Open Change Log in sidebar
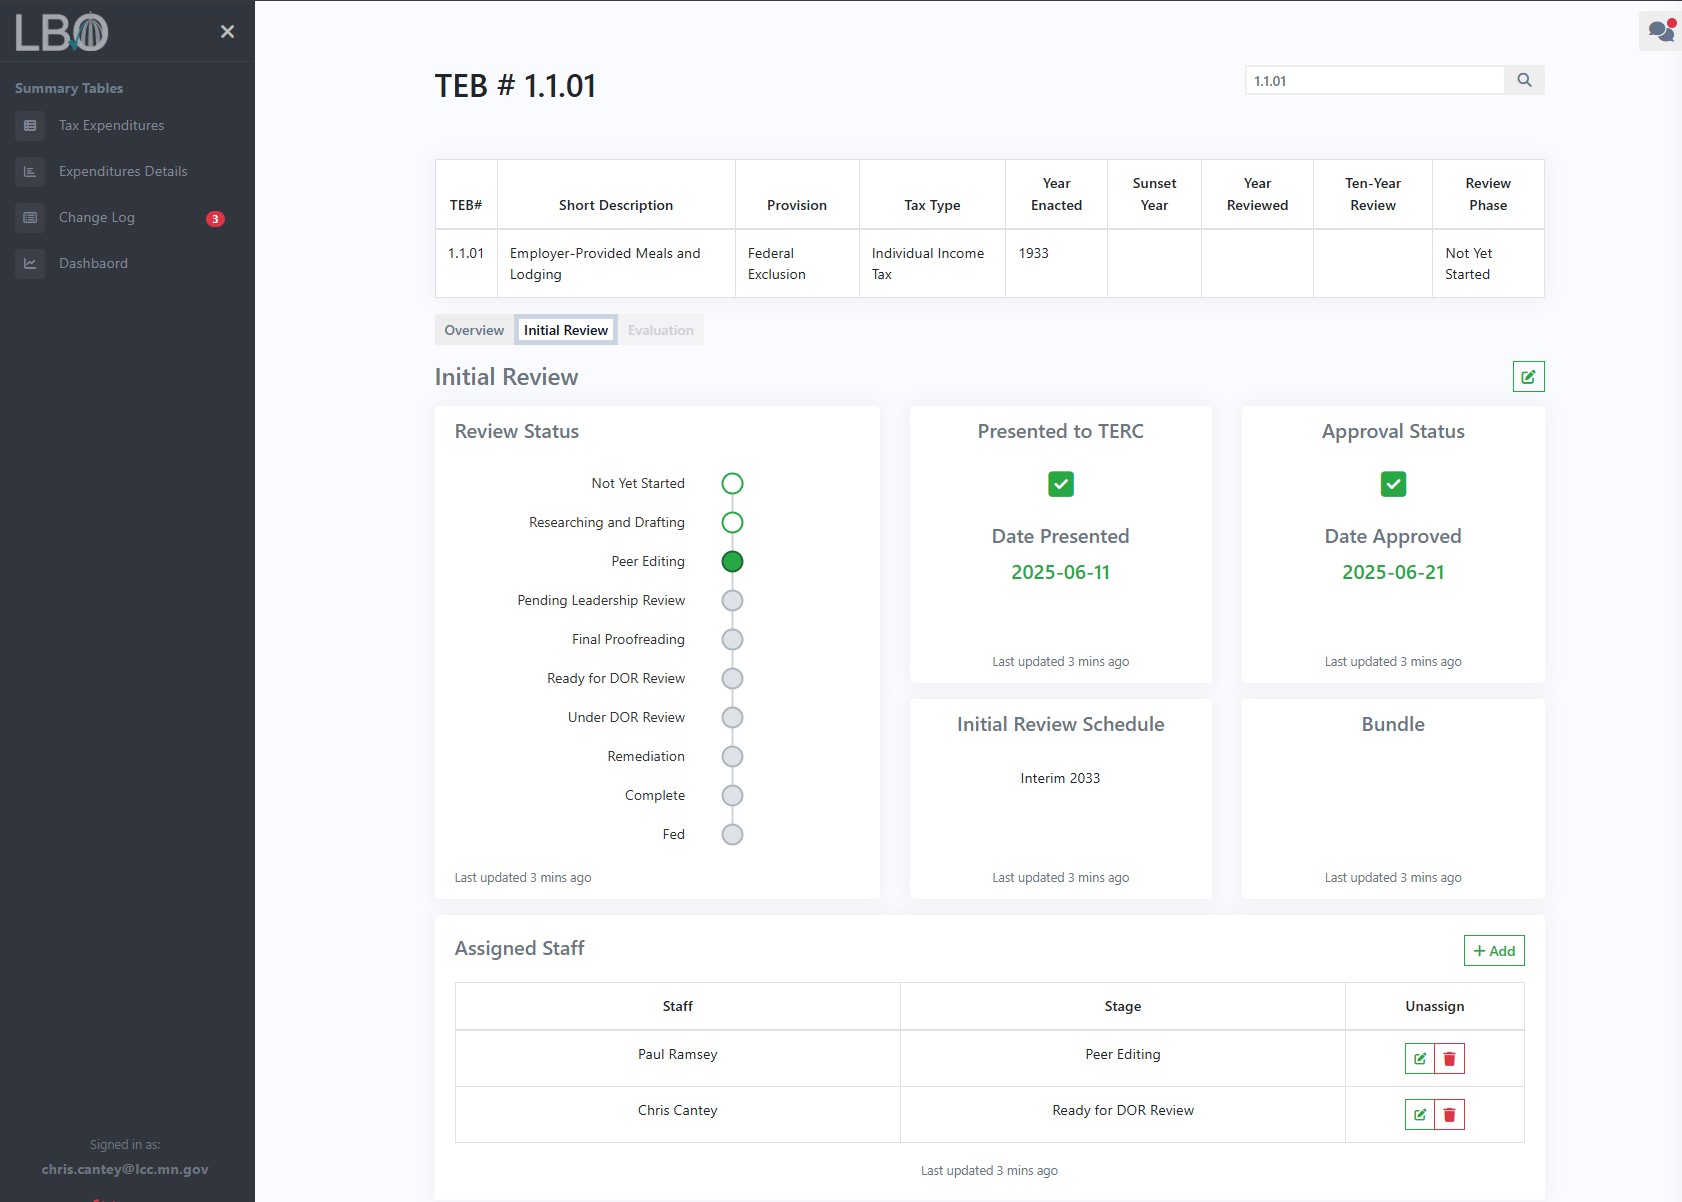Image resolution: width=1682 pixels, height=1202 pixels. coord(97,218)
